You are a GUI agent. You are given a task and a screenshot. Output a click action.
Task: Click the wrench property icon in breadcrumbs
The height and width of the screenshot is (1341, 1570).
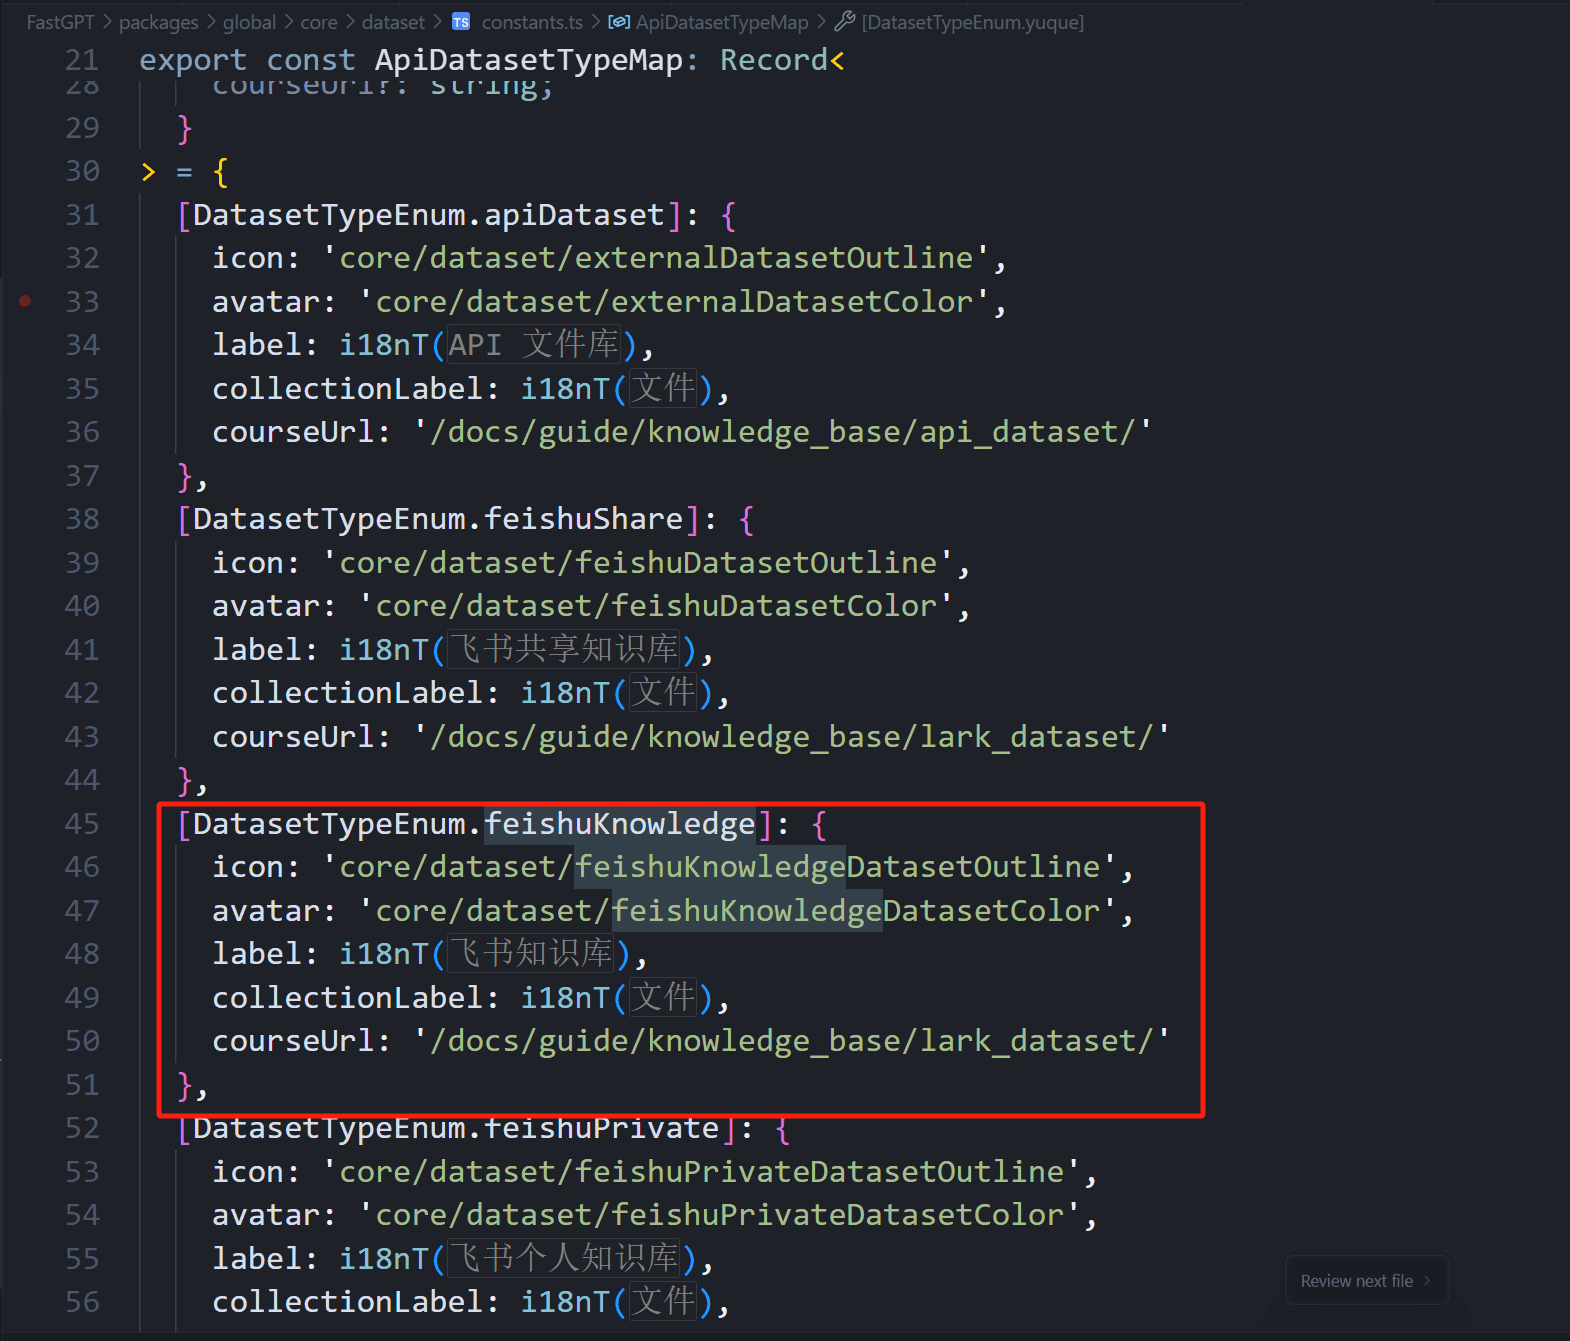[x=845, y=22]
